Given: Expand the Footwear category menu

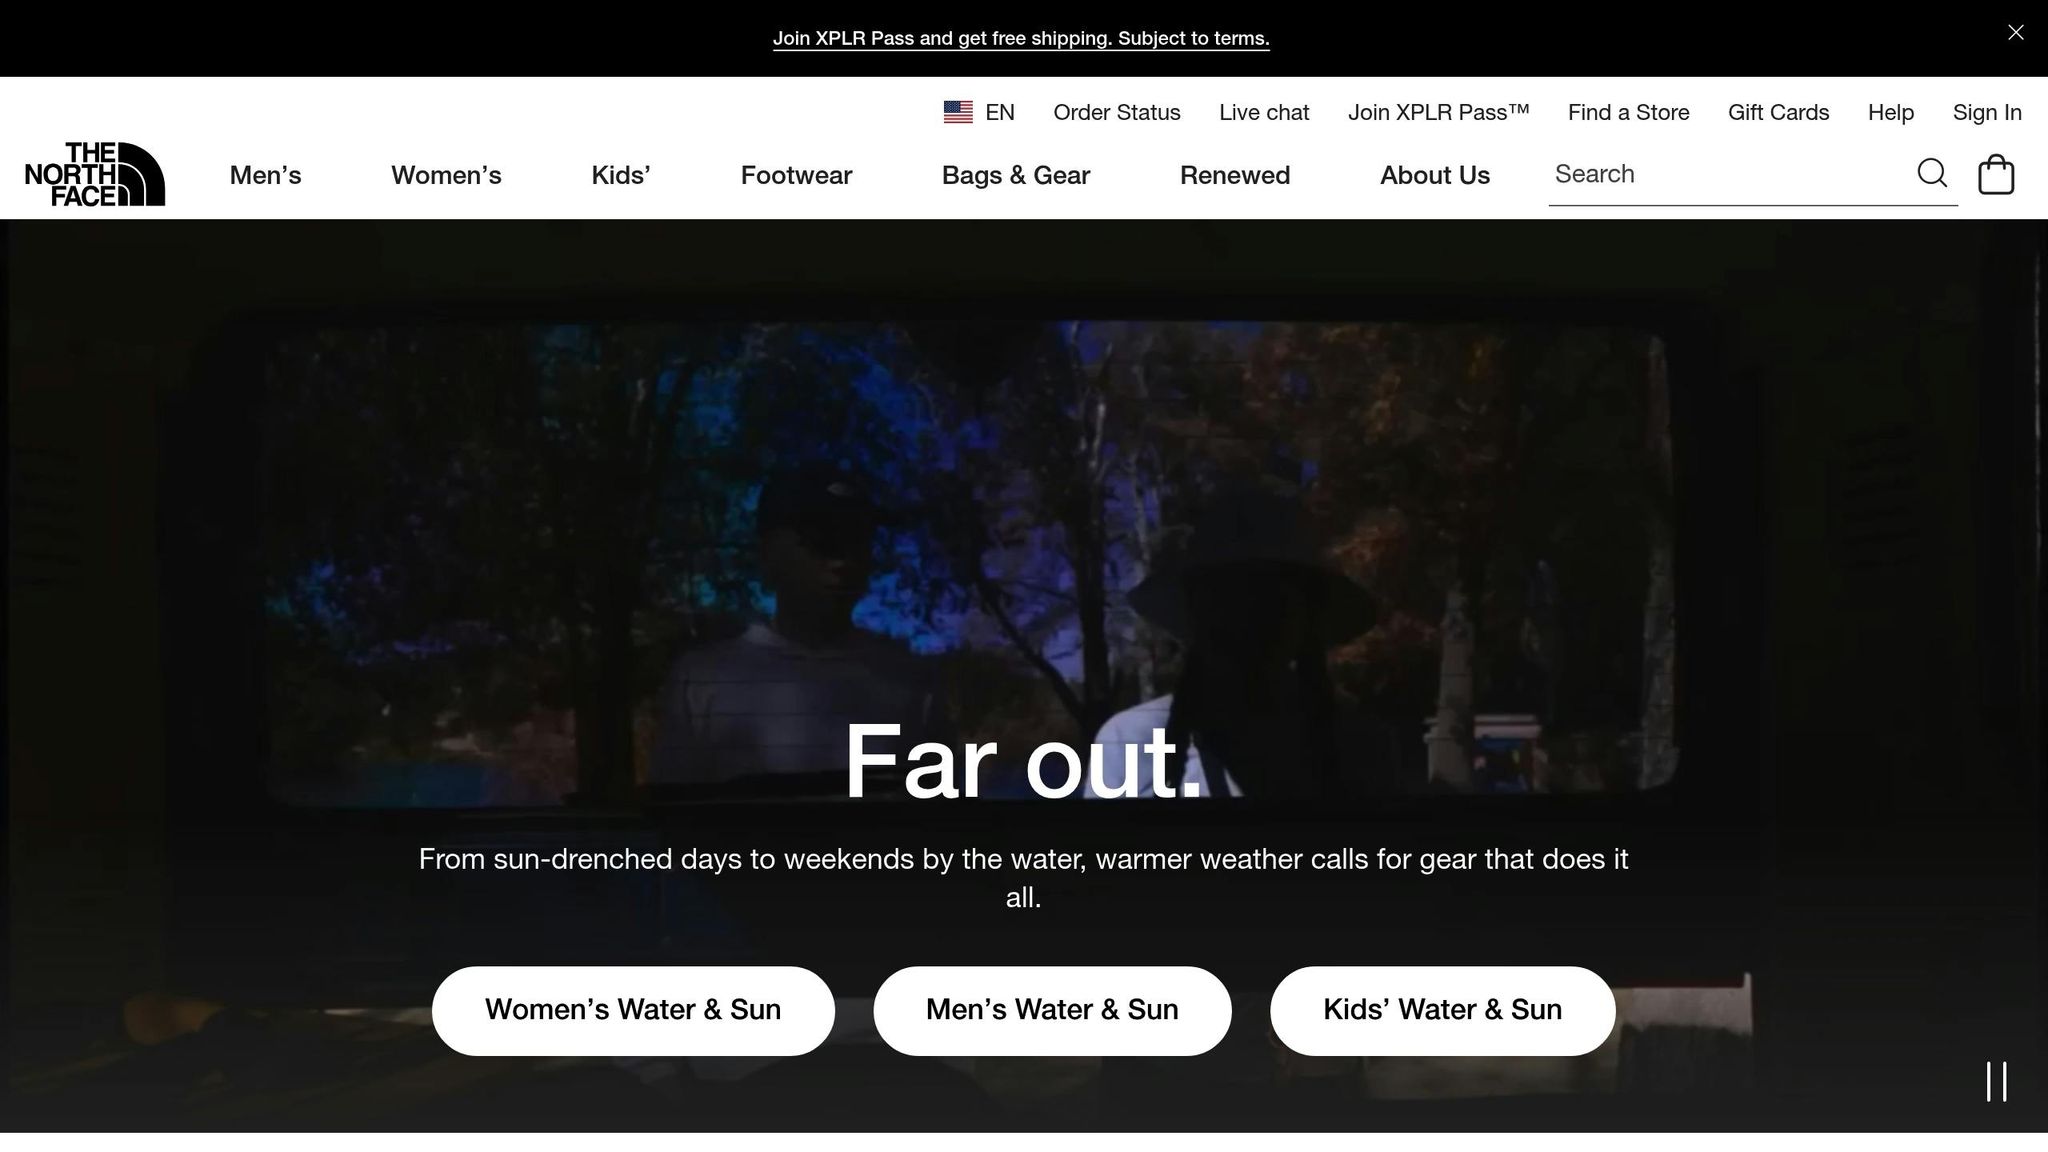Looking at the screenshot, I should point(796,175).
